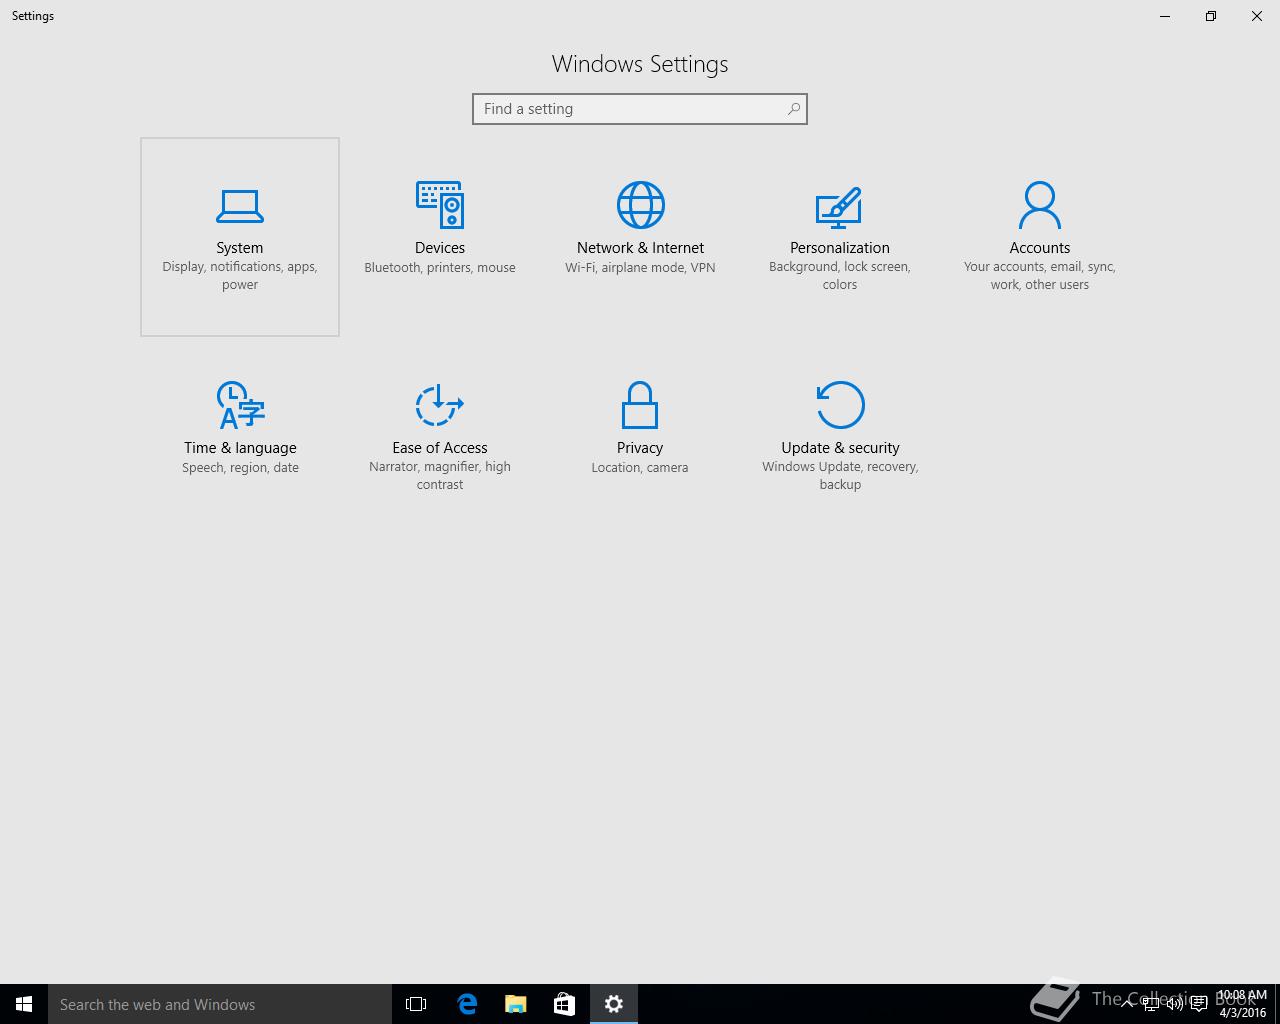Click the "Accounts" tile label

tap(1040, 248)
